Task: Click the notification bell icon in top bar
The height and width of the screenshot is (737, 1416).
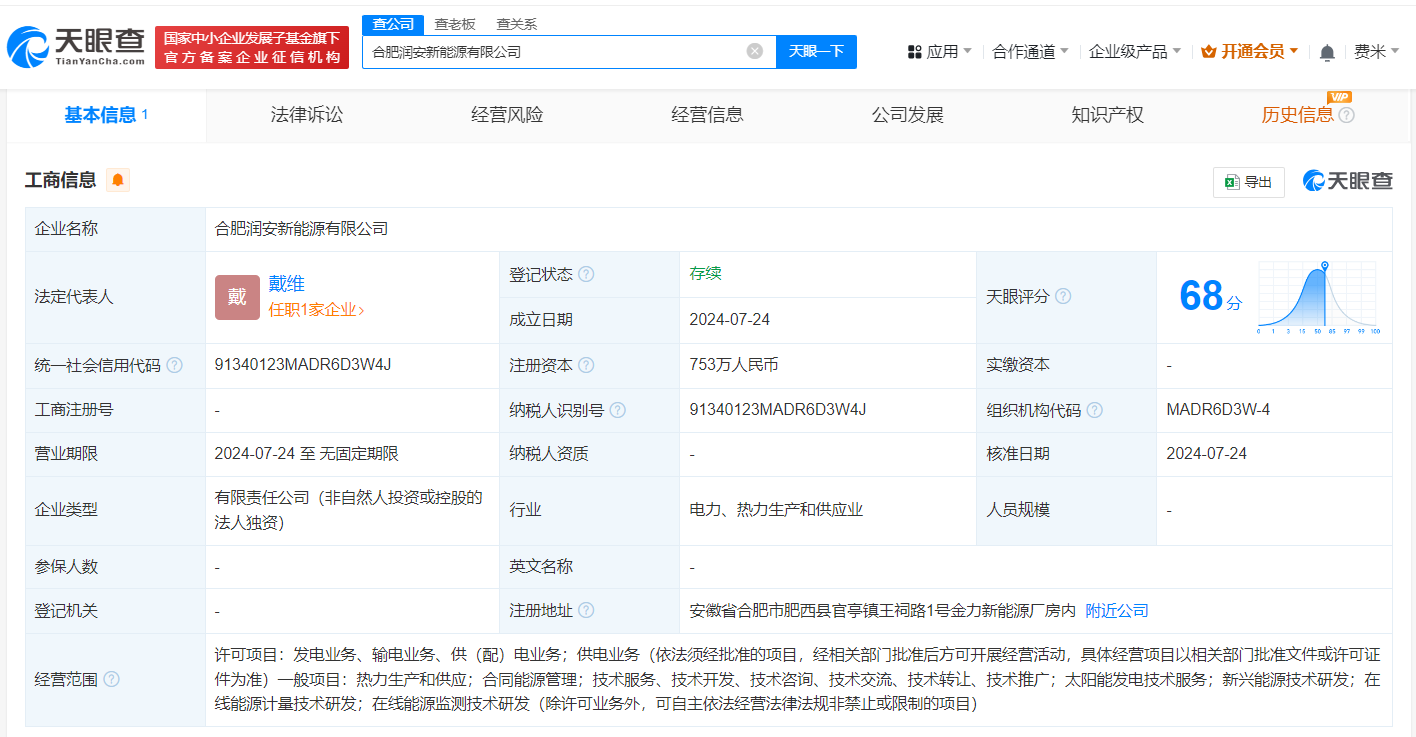Action: [x=1327, y=51]
